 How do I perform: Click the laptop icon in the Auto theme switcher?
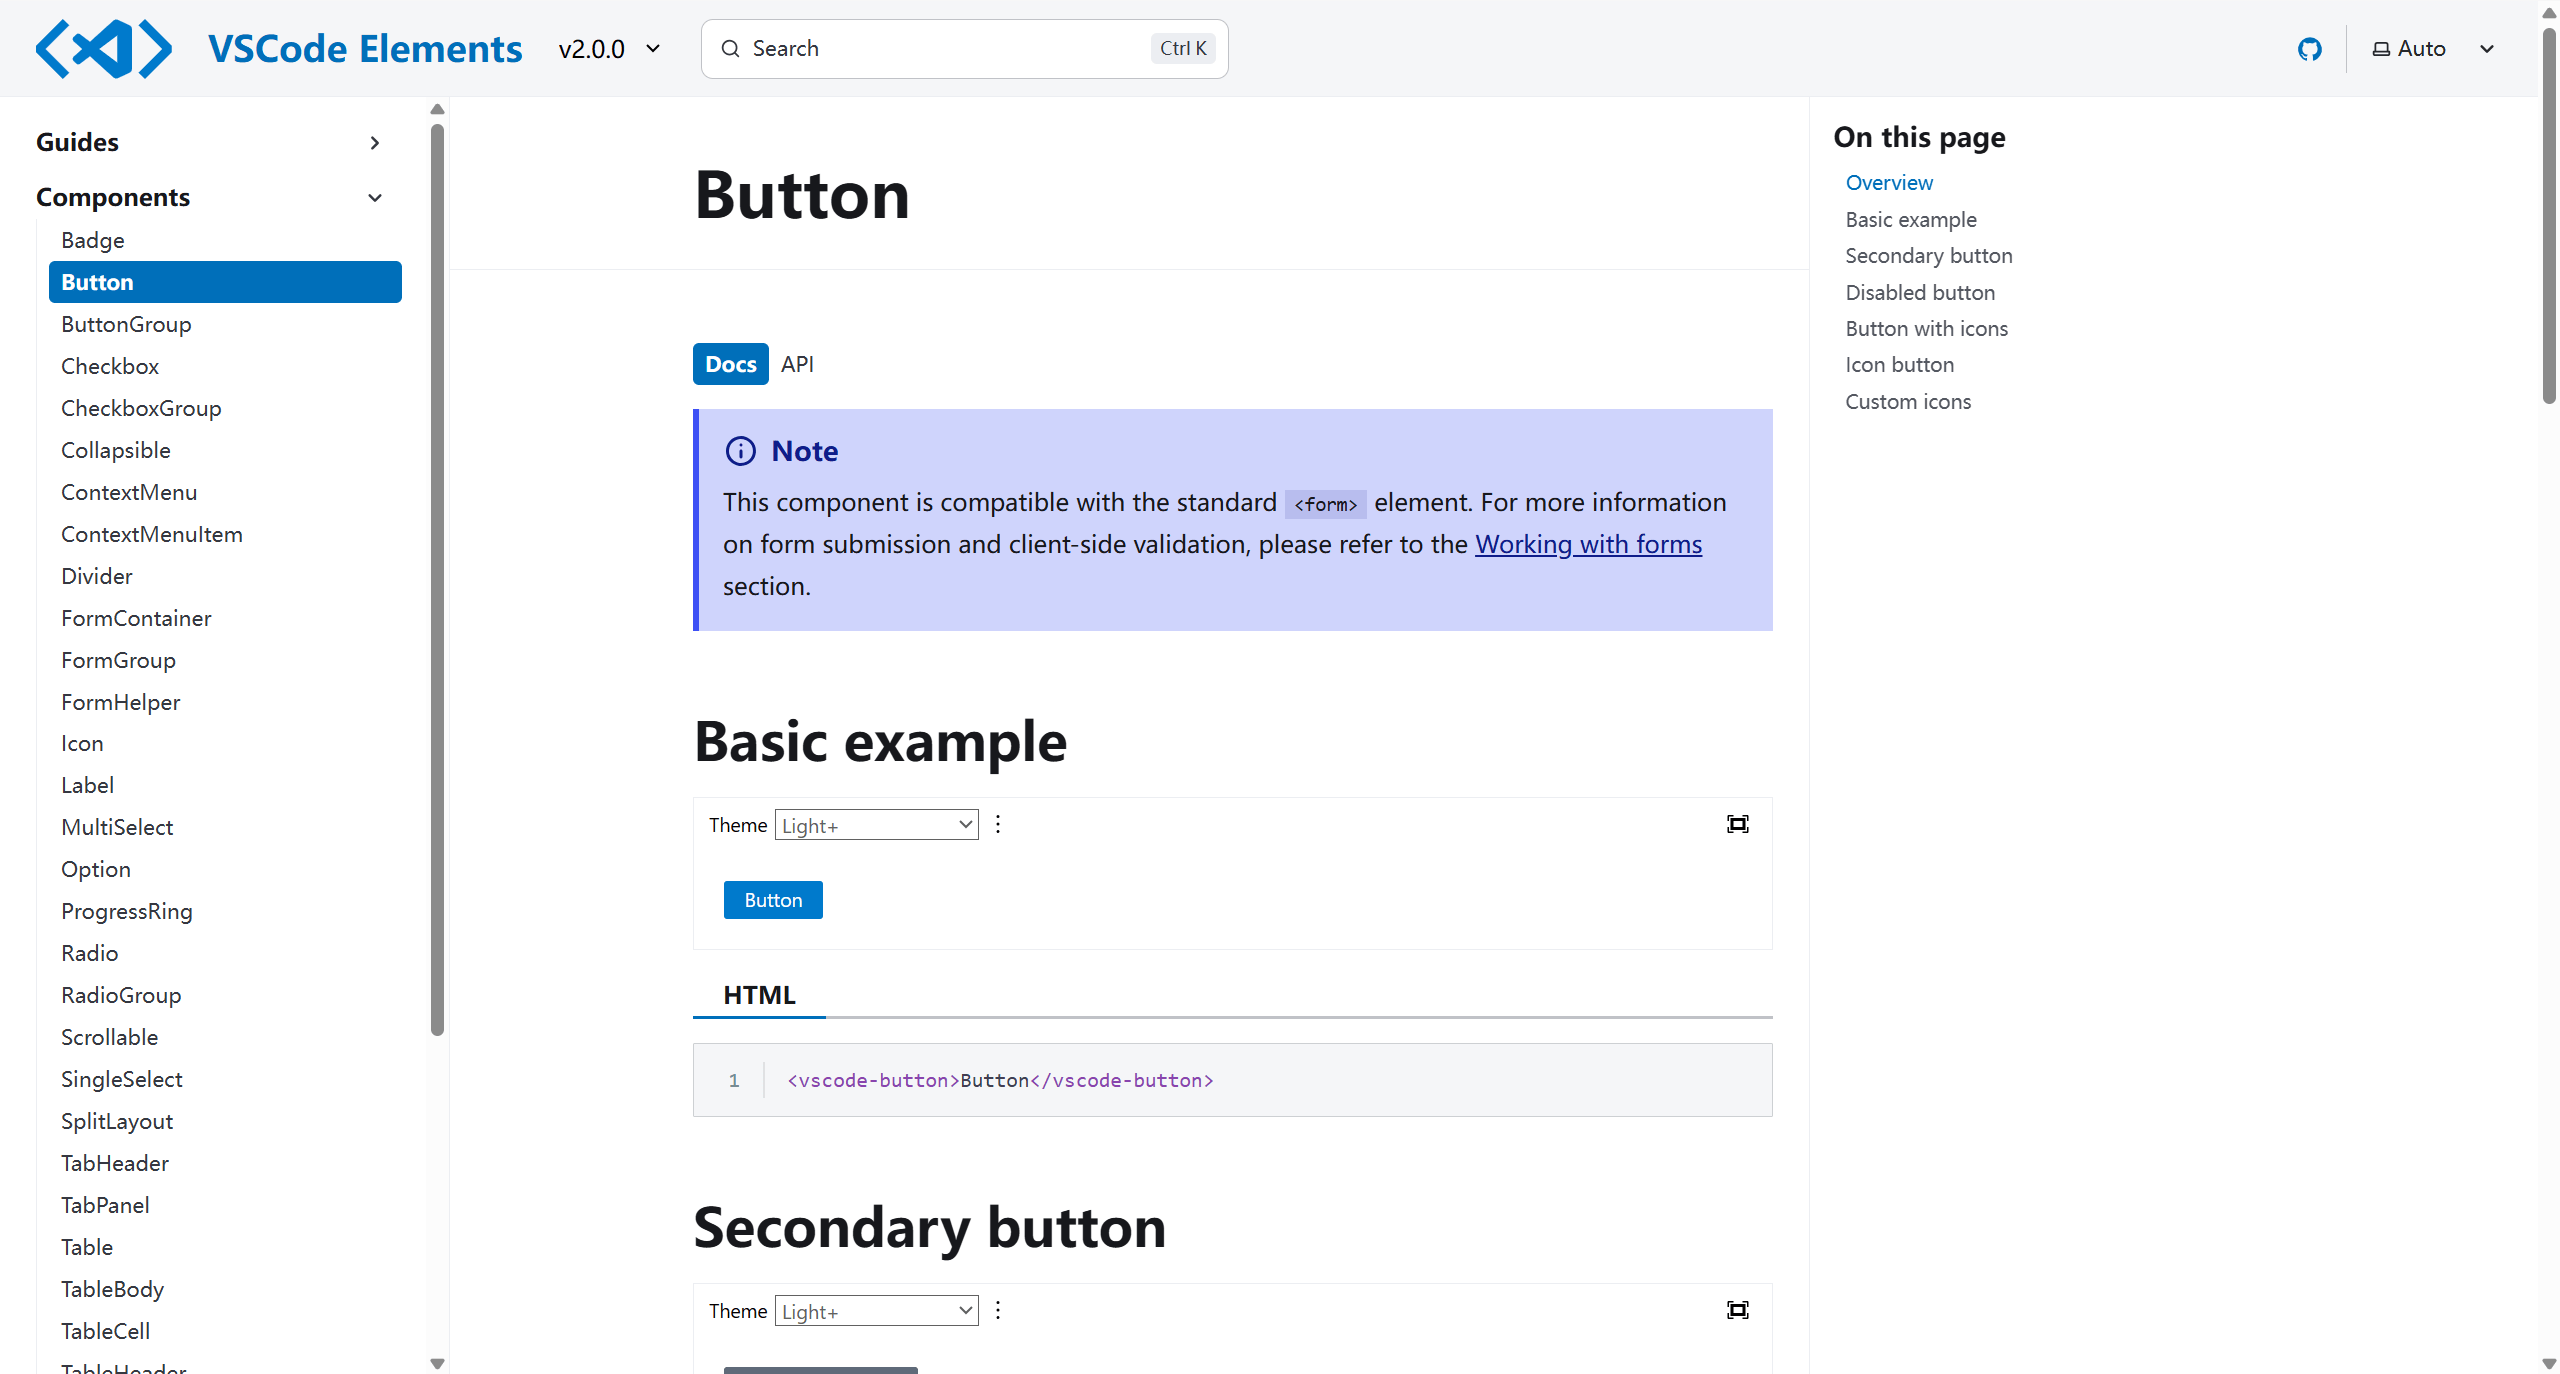(2381, 49)
